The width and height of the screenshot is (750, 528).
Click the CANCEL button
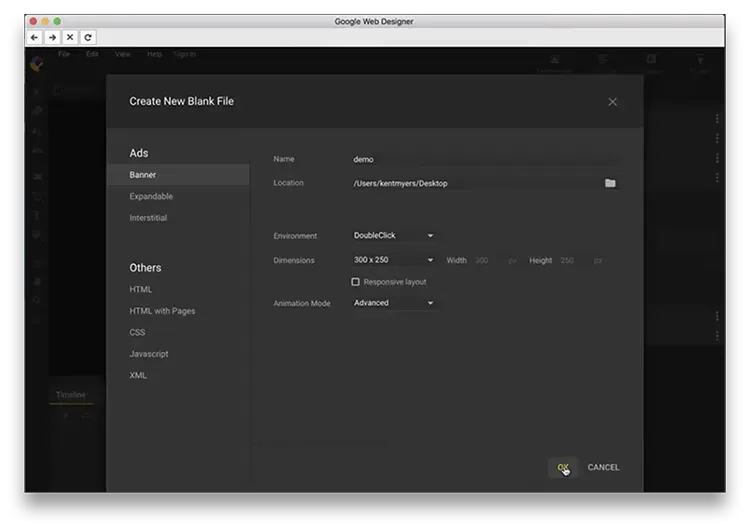point(603,467)
